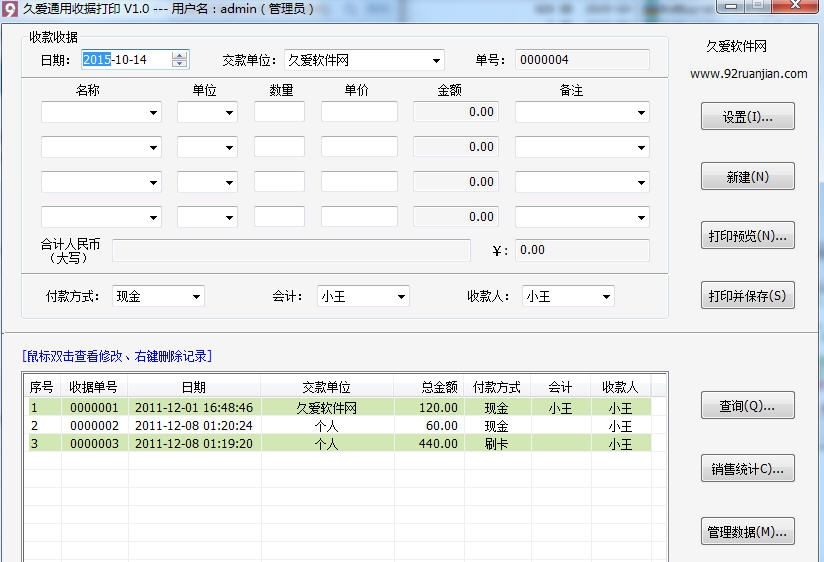Click the 序号 column header
The image size is (824, 562).
click(42, 387)
